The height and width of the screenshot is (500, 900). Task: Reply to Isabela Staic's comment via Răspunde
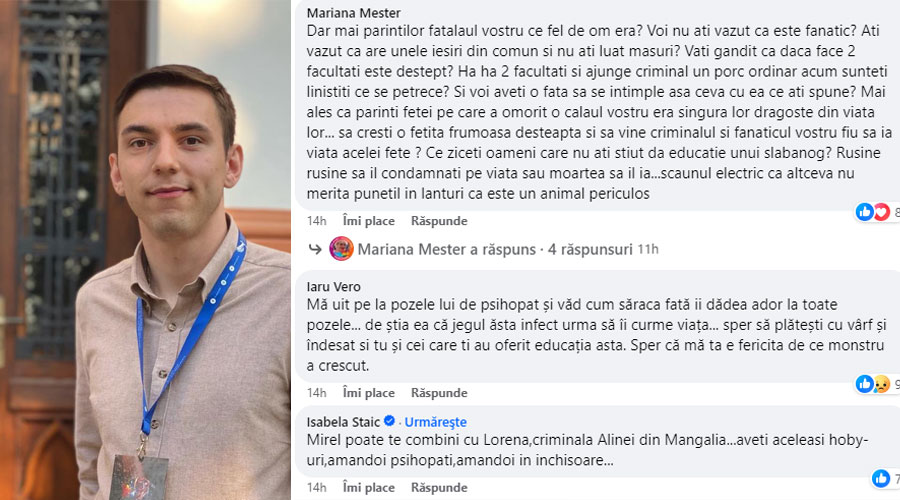pyautogui.click(x=439, y=488)
